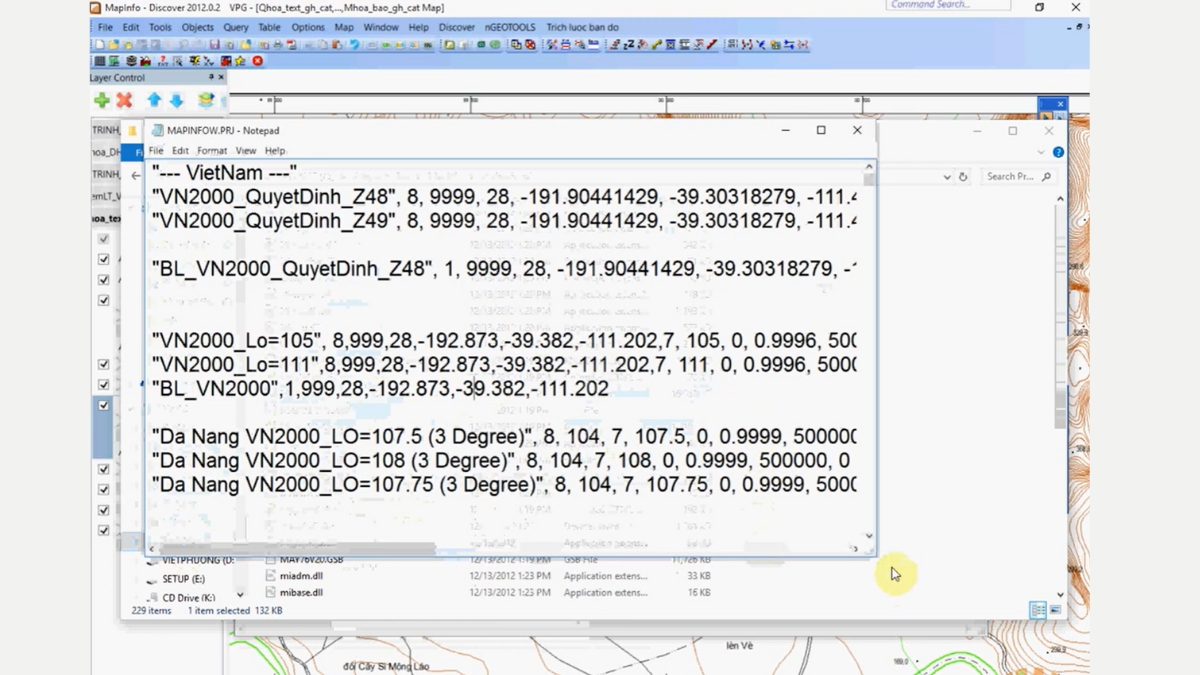Viewport: 1200px width, 675px height.
Task: Click the Open Table icon in the toolbar
Action: [x=113, y=44]
